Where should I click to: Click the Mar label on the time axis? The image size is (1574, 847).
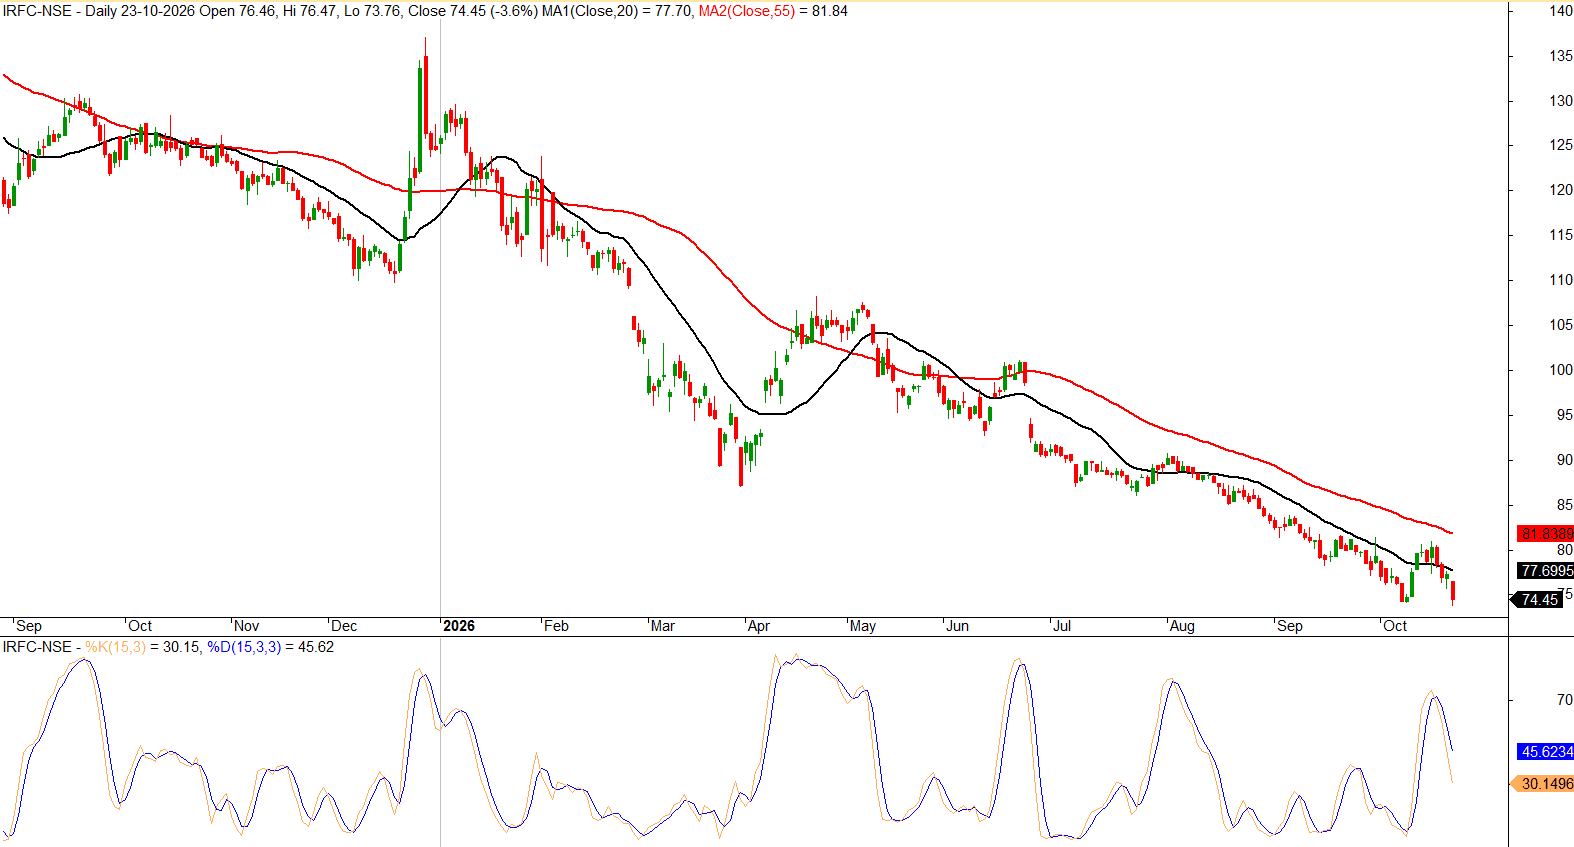pos(662,626)
